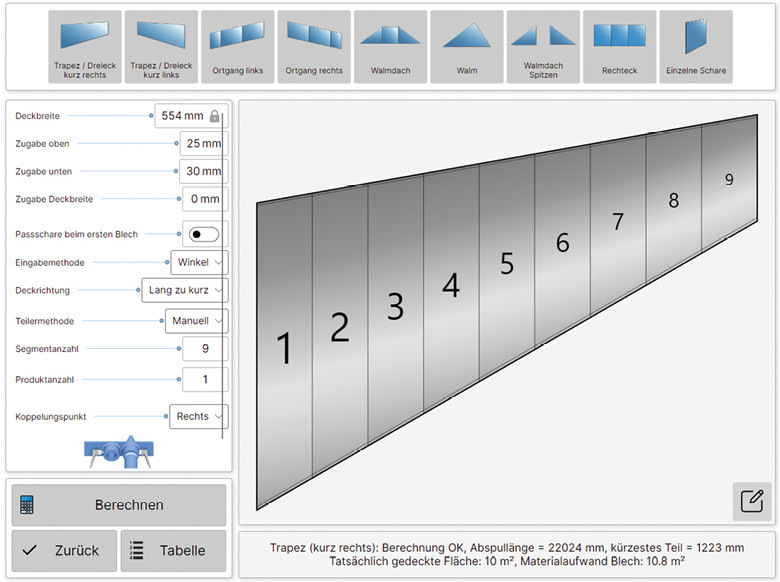
Task: Click the seam profile illustration
Action: (x=119, y=451)
